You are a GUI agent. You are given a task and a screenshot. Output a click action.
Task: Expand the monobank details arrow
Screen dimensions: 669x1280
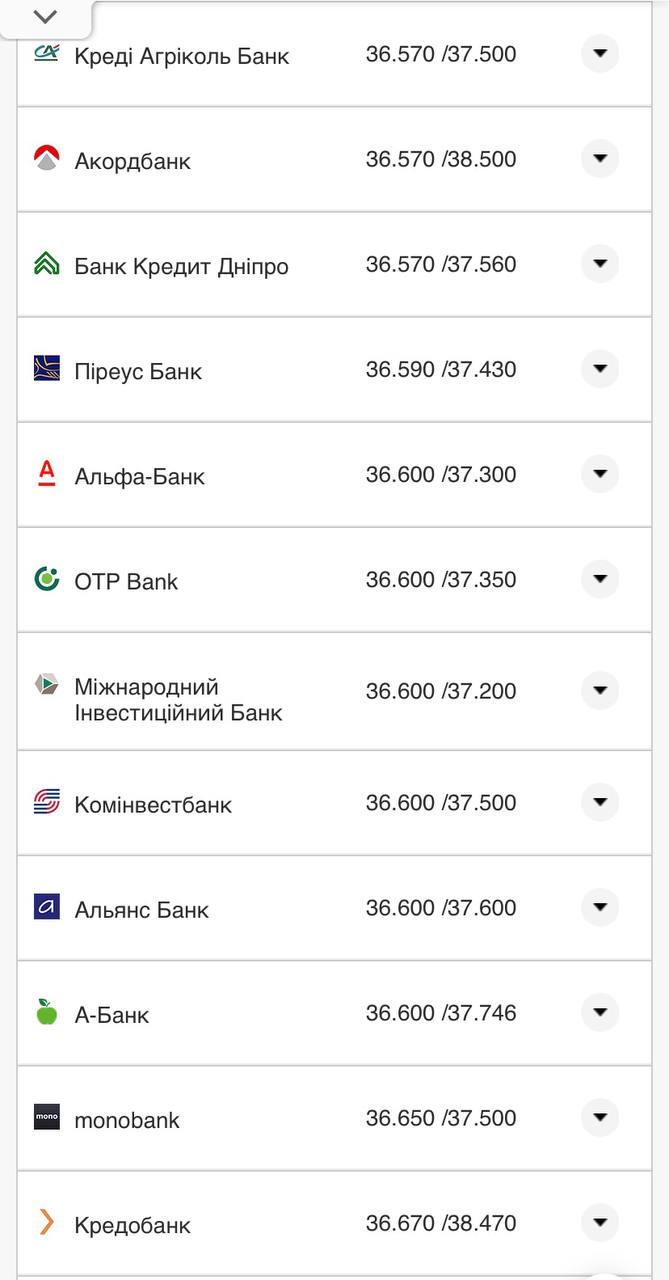[x=599, y=1118]
